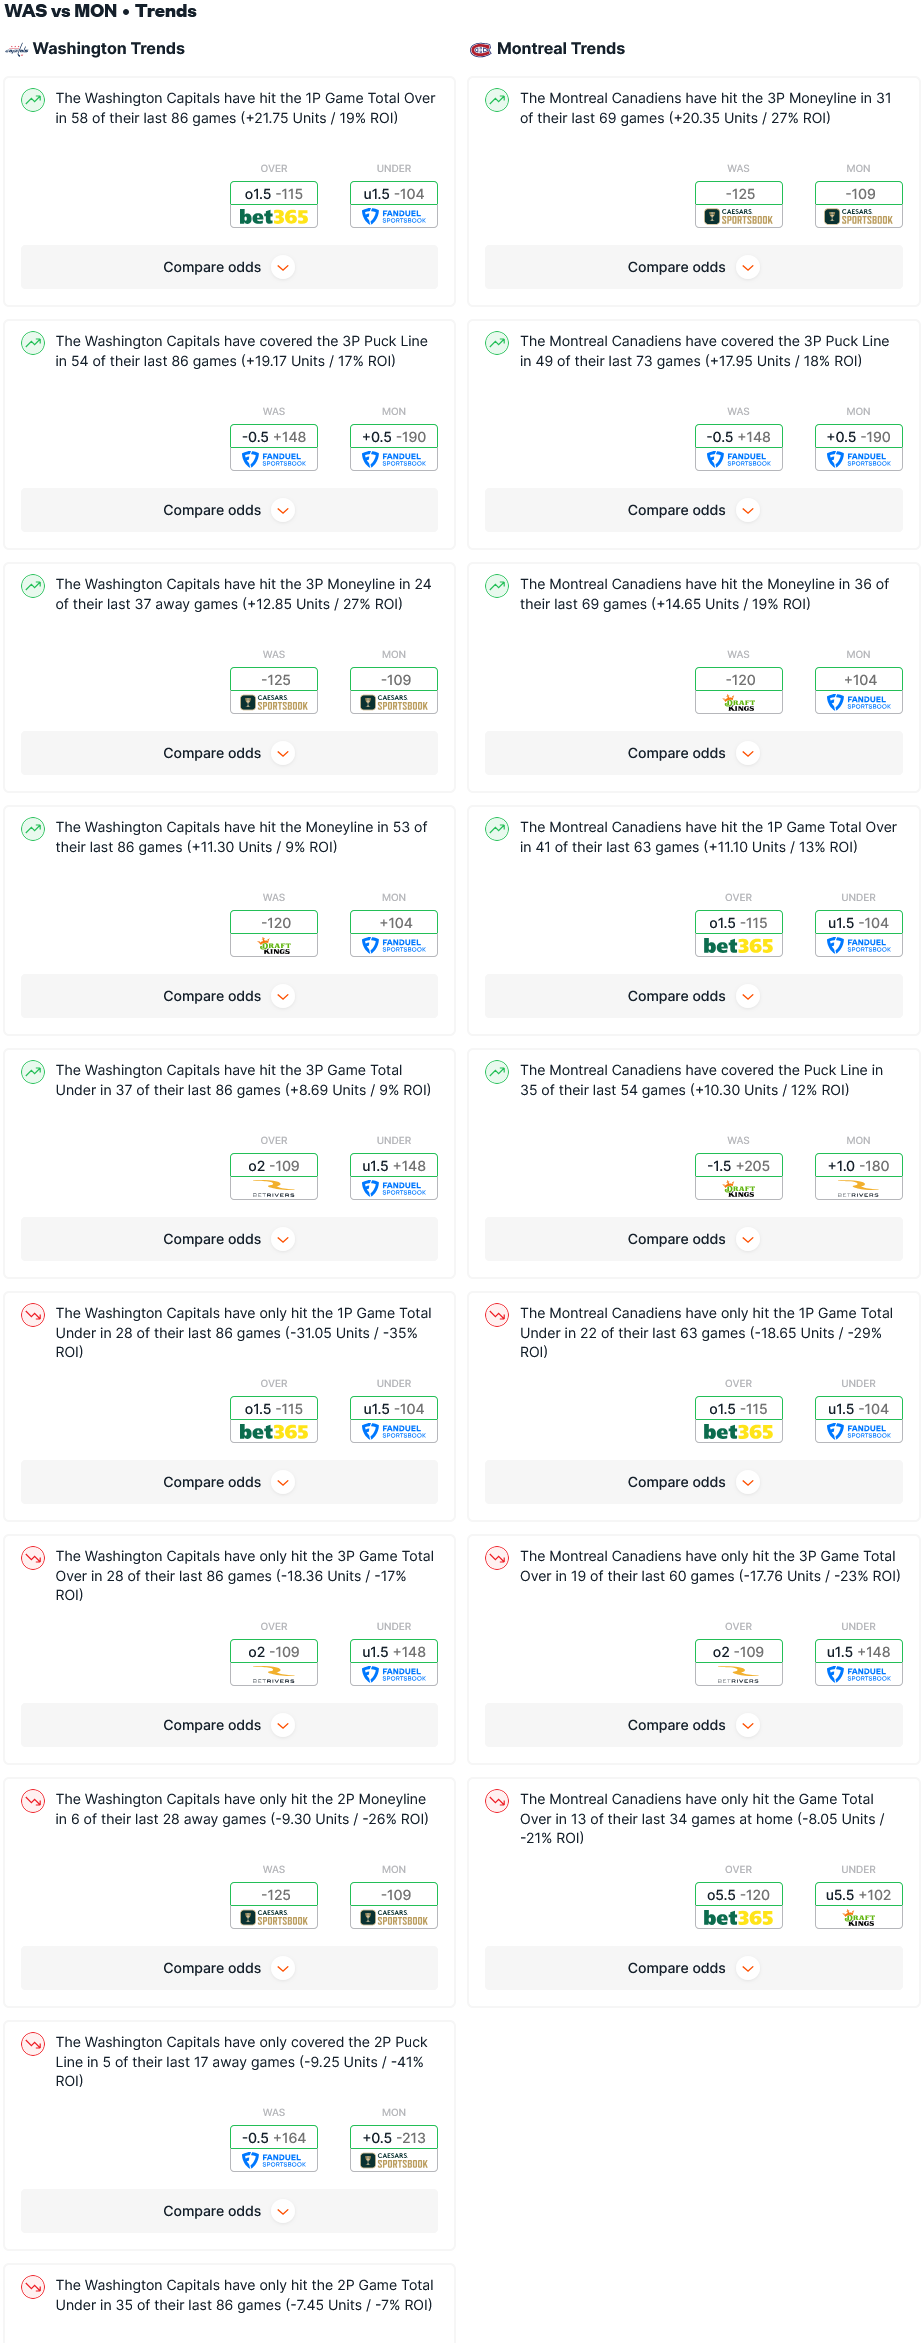Click the Washington Capitals logo icon
The image size is (924, 2343).
pyautogui.click(x=16, y=49)
